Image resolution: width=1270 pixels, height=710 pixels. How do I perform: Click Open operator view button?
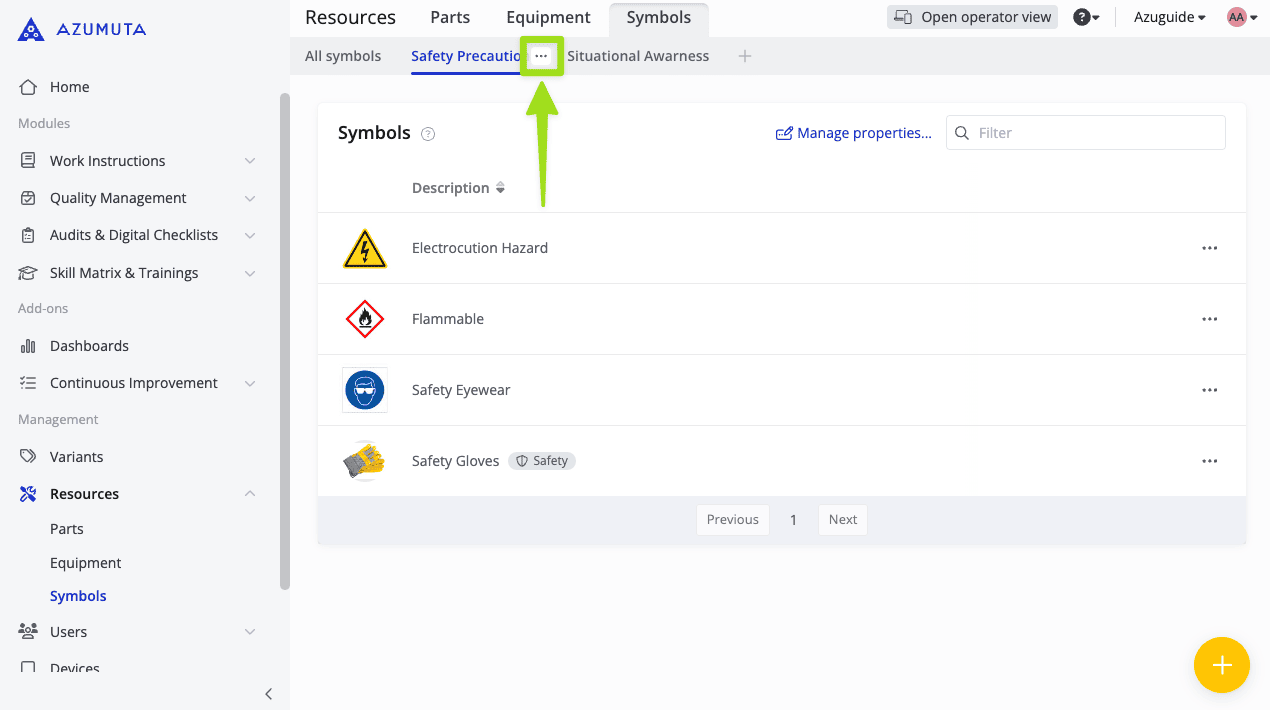pyautogui.click(x=972, y=17)
